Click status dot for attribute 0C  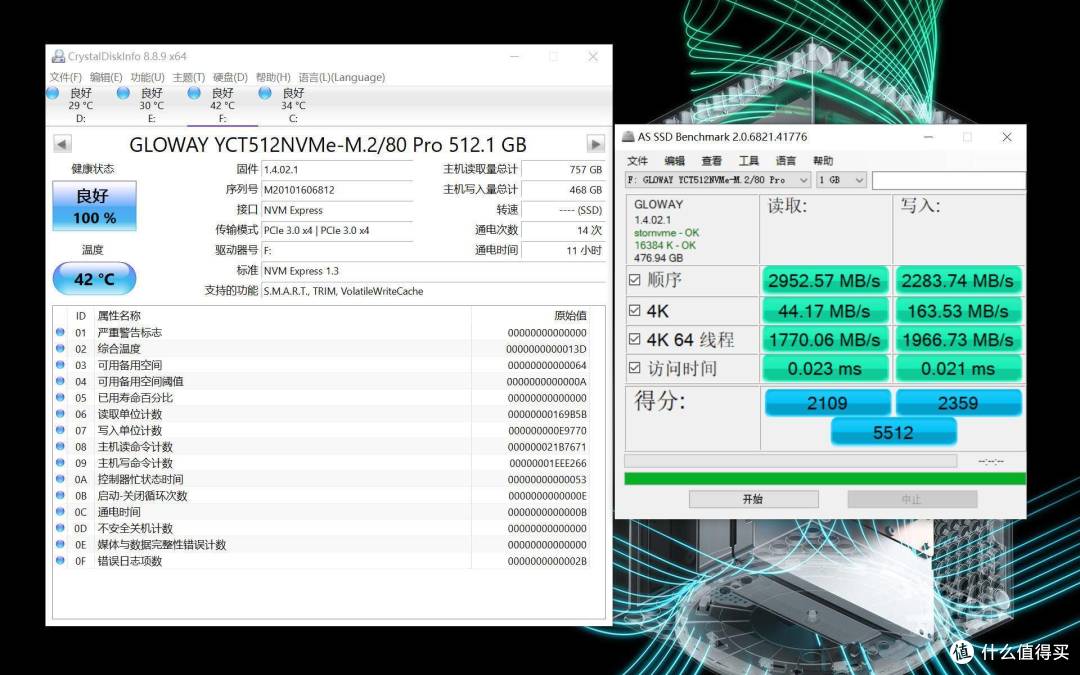pos(60,512)
